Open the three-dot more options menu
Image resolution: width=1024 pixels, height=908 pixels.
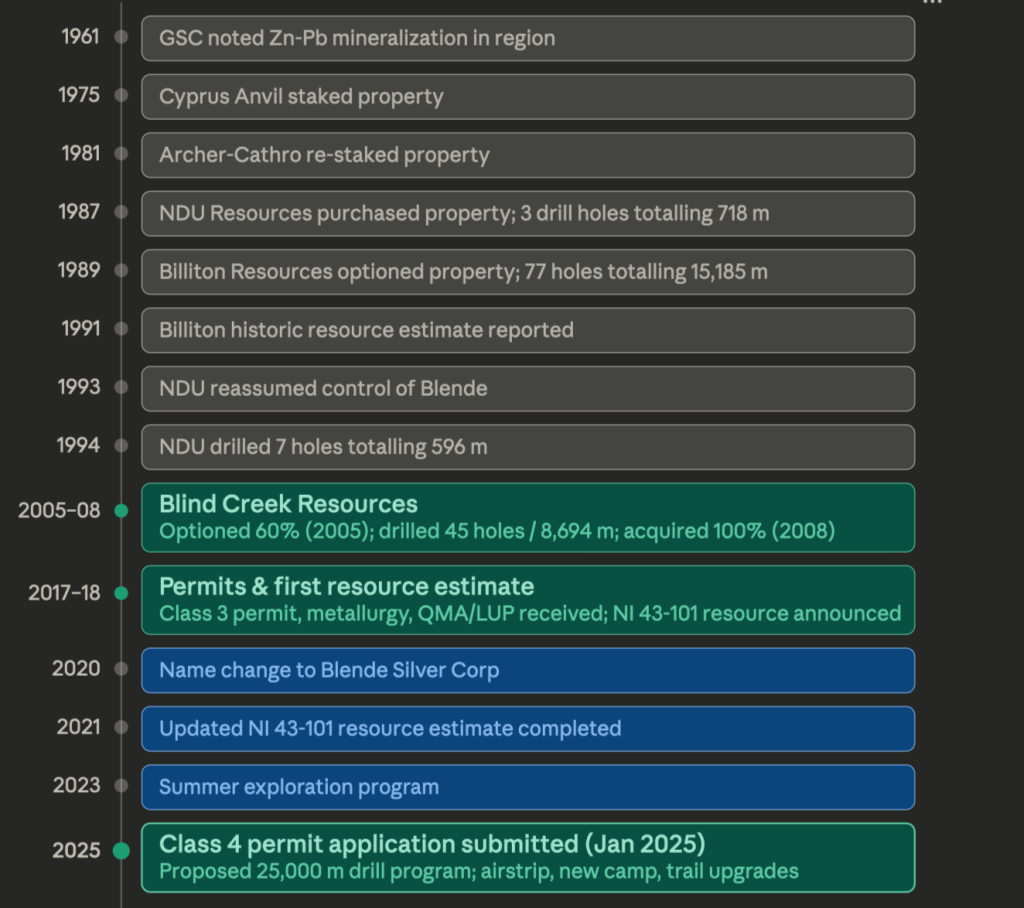pyautogui.click(x=932, y=3)
